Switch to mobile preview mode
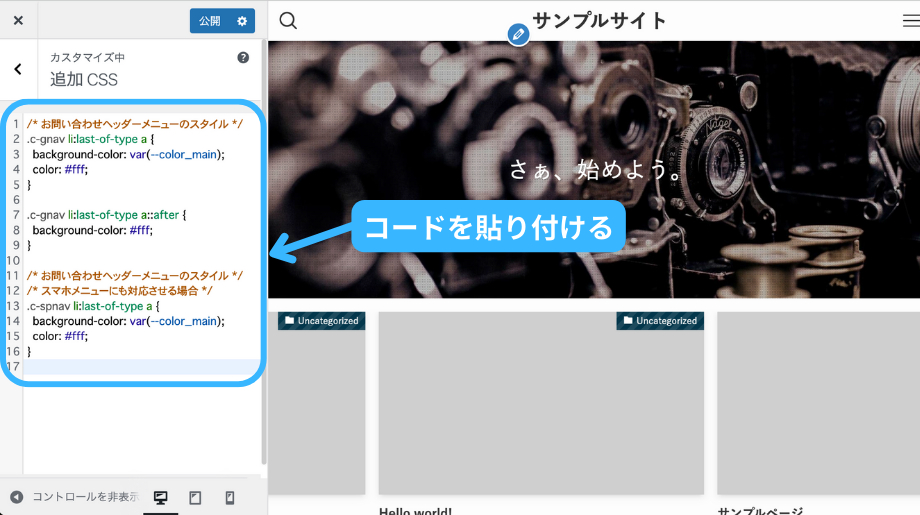920x515 pixels. click(229, 497)
